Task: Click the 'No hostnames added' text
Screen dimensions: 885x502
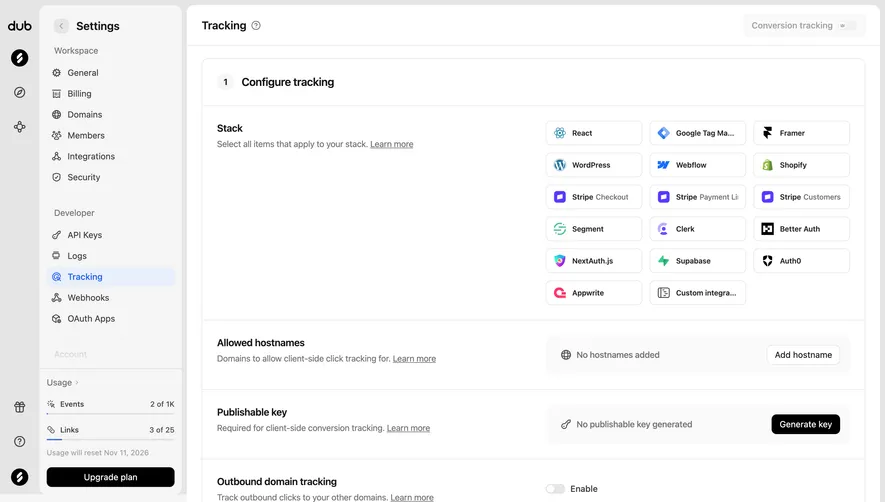Action: pyautogui.click(x=618, y=355)
